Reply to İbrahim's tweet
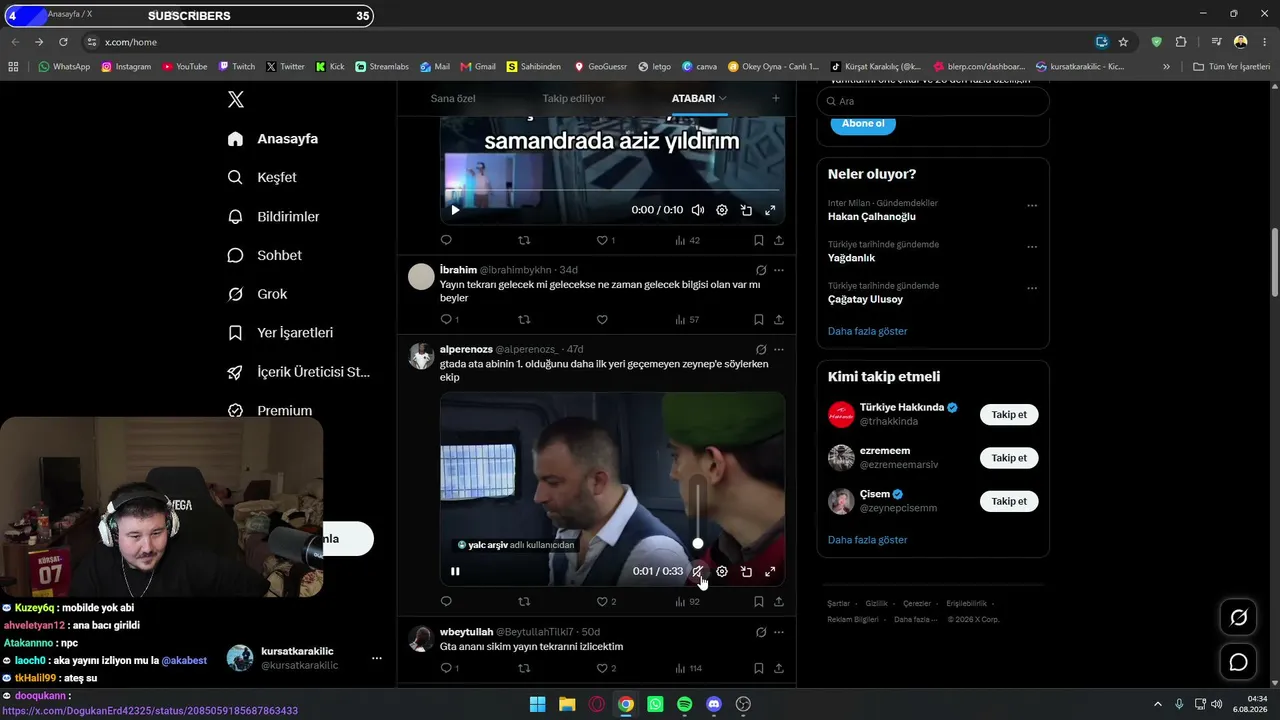Viewport: 1280px width, 720px height. click(x=446, y=320)
